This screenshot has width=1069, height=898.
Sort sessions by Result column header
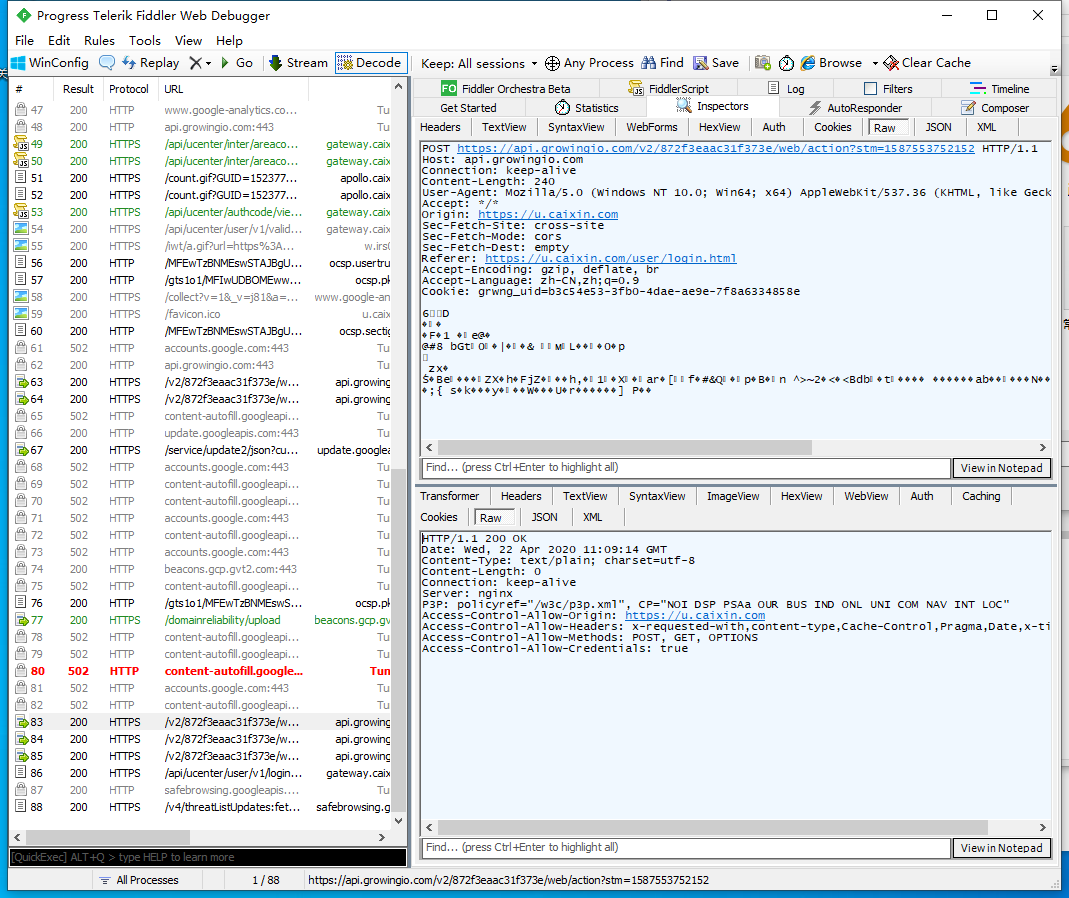pyautogui.click(x=78, y=89)
